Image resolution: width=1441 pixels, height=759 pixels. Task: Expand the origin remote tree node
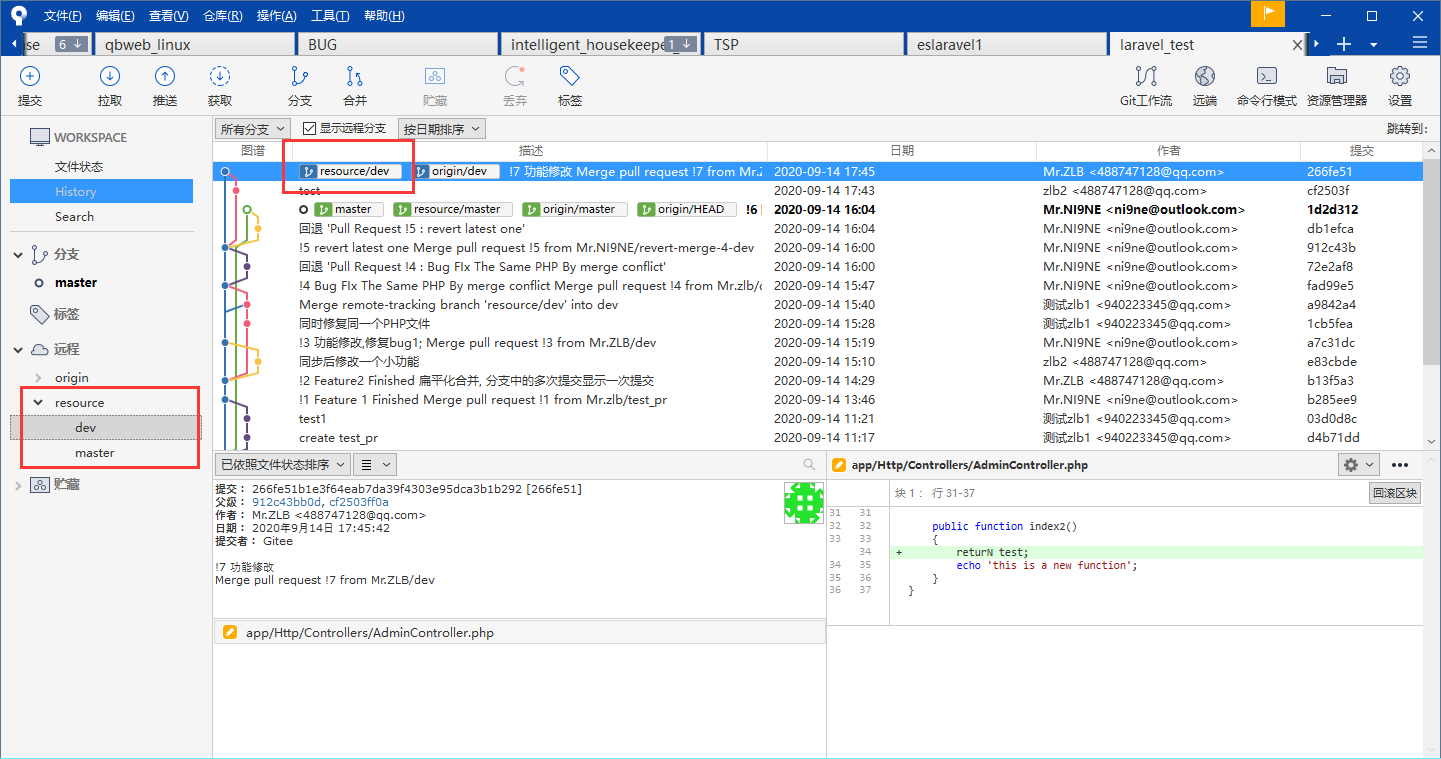(x=38, y=378)
